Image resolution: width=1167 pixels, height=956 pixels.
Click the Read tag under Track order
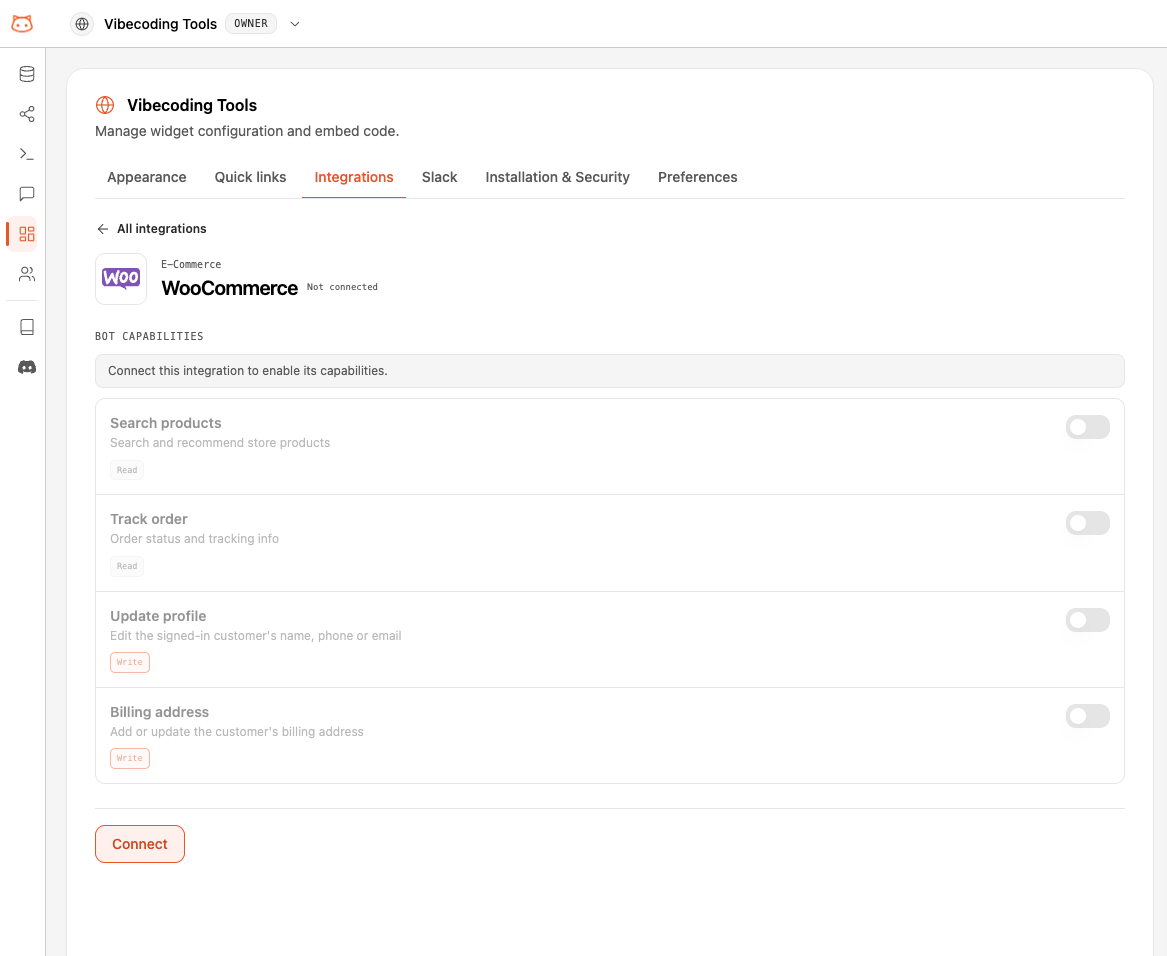[x=127, y=566]
